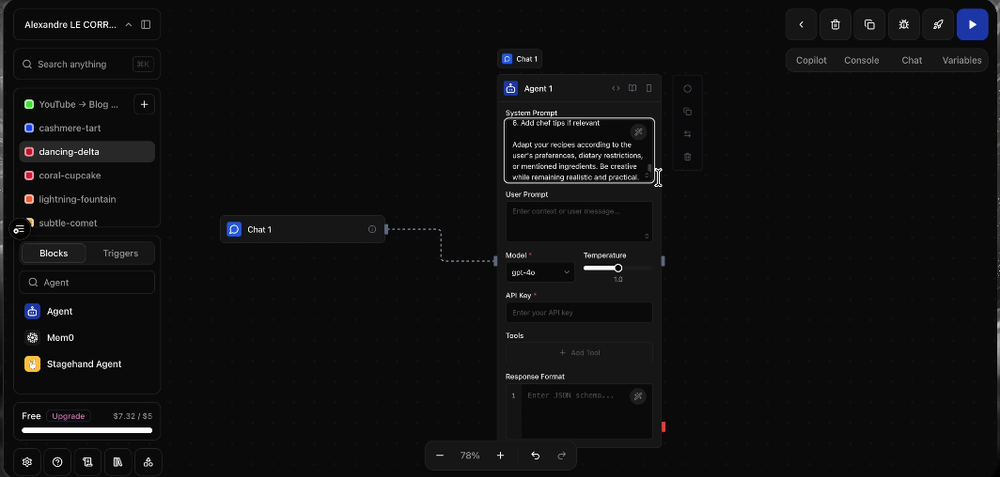Open Agent 1 documentation book icon

[x=633, y=88]
